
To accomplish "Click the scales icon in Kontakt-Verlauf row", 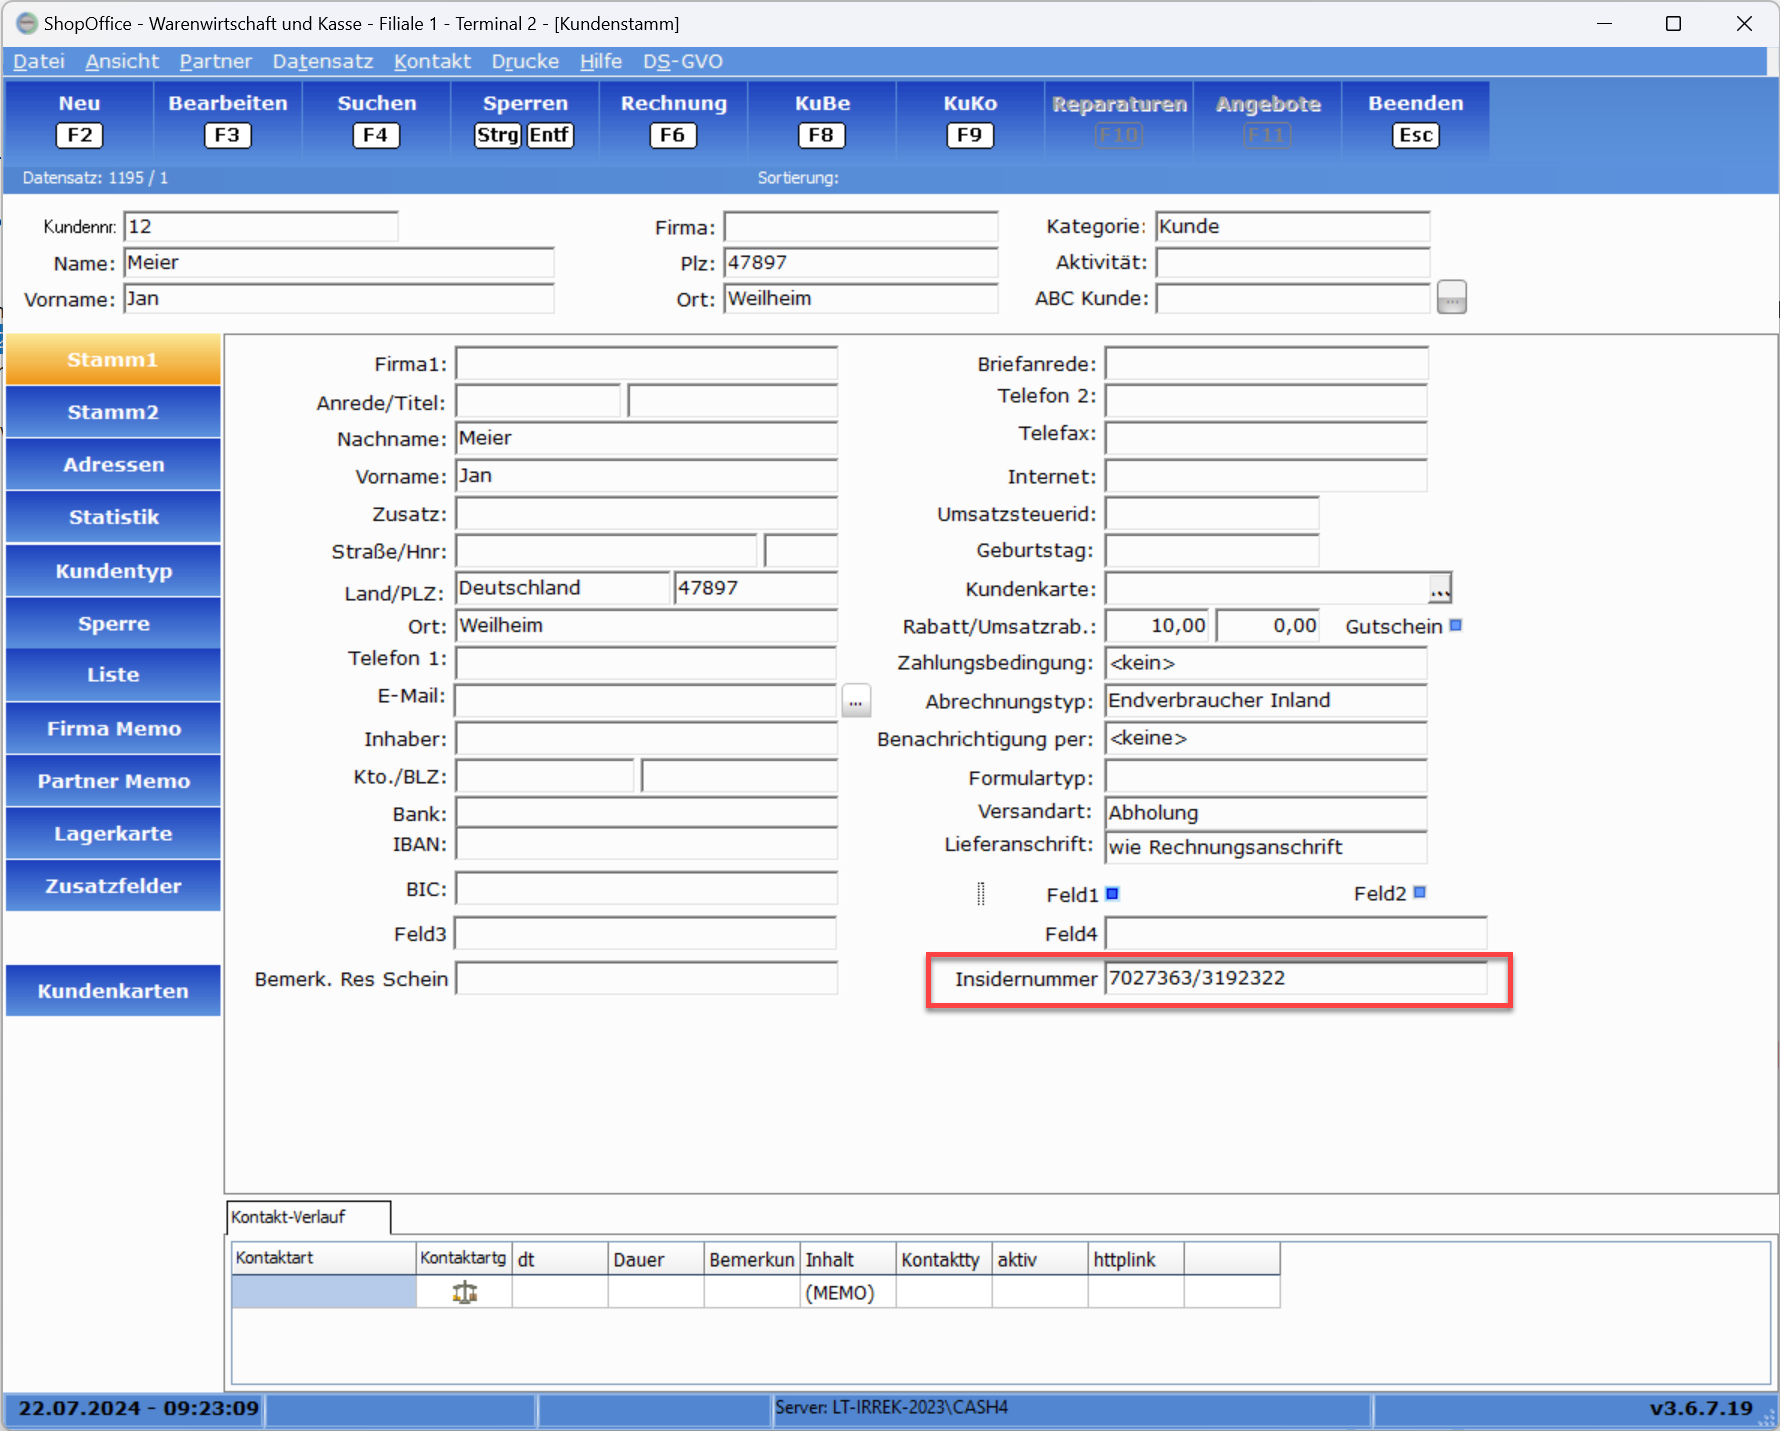I will coord(464,1292).
